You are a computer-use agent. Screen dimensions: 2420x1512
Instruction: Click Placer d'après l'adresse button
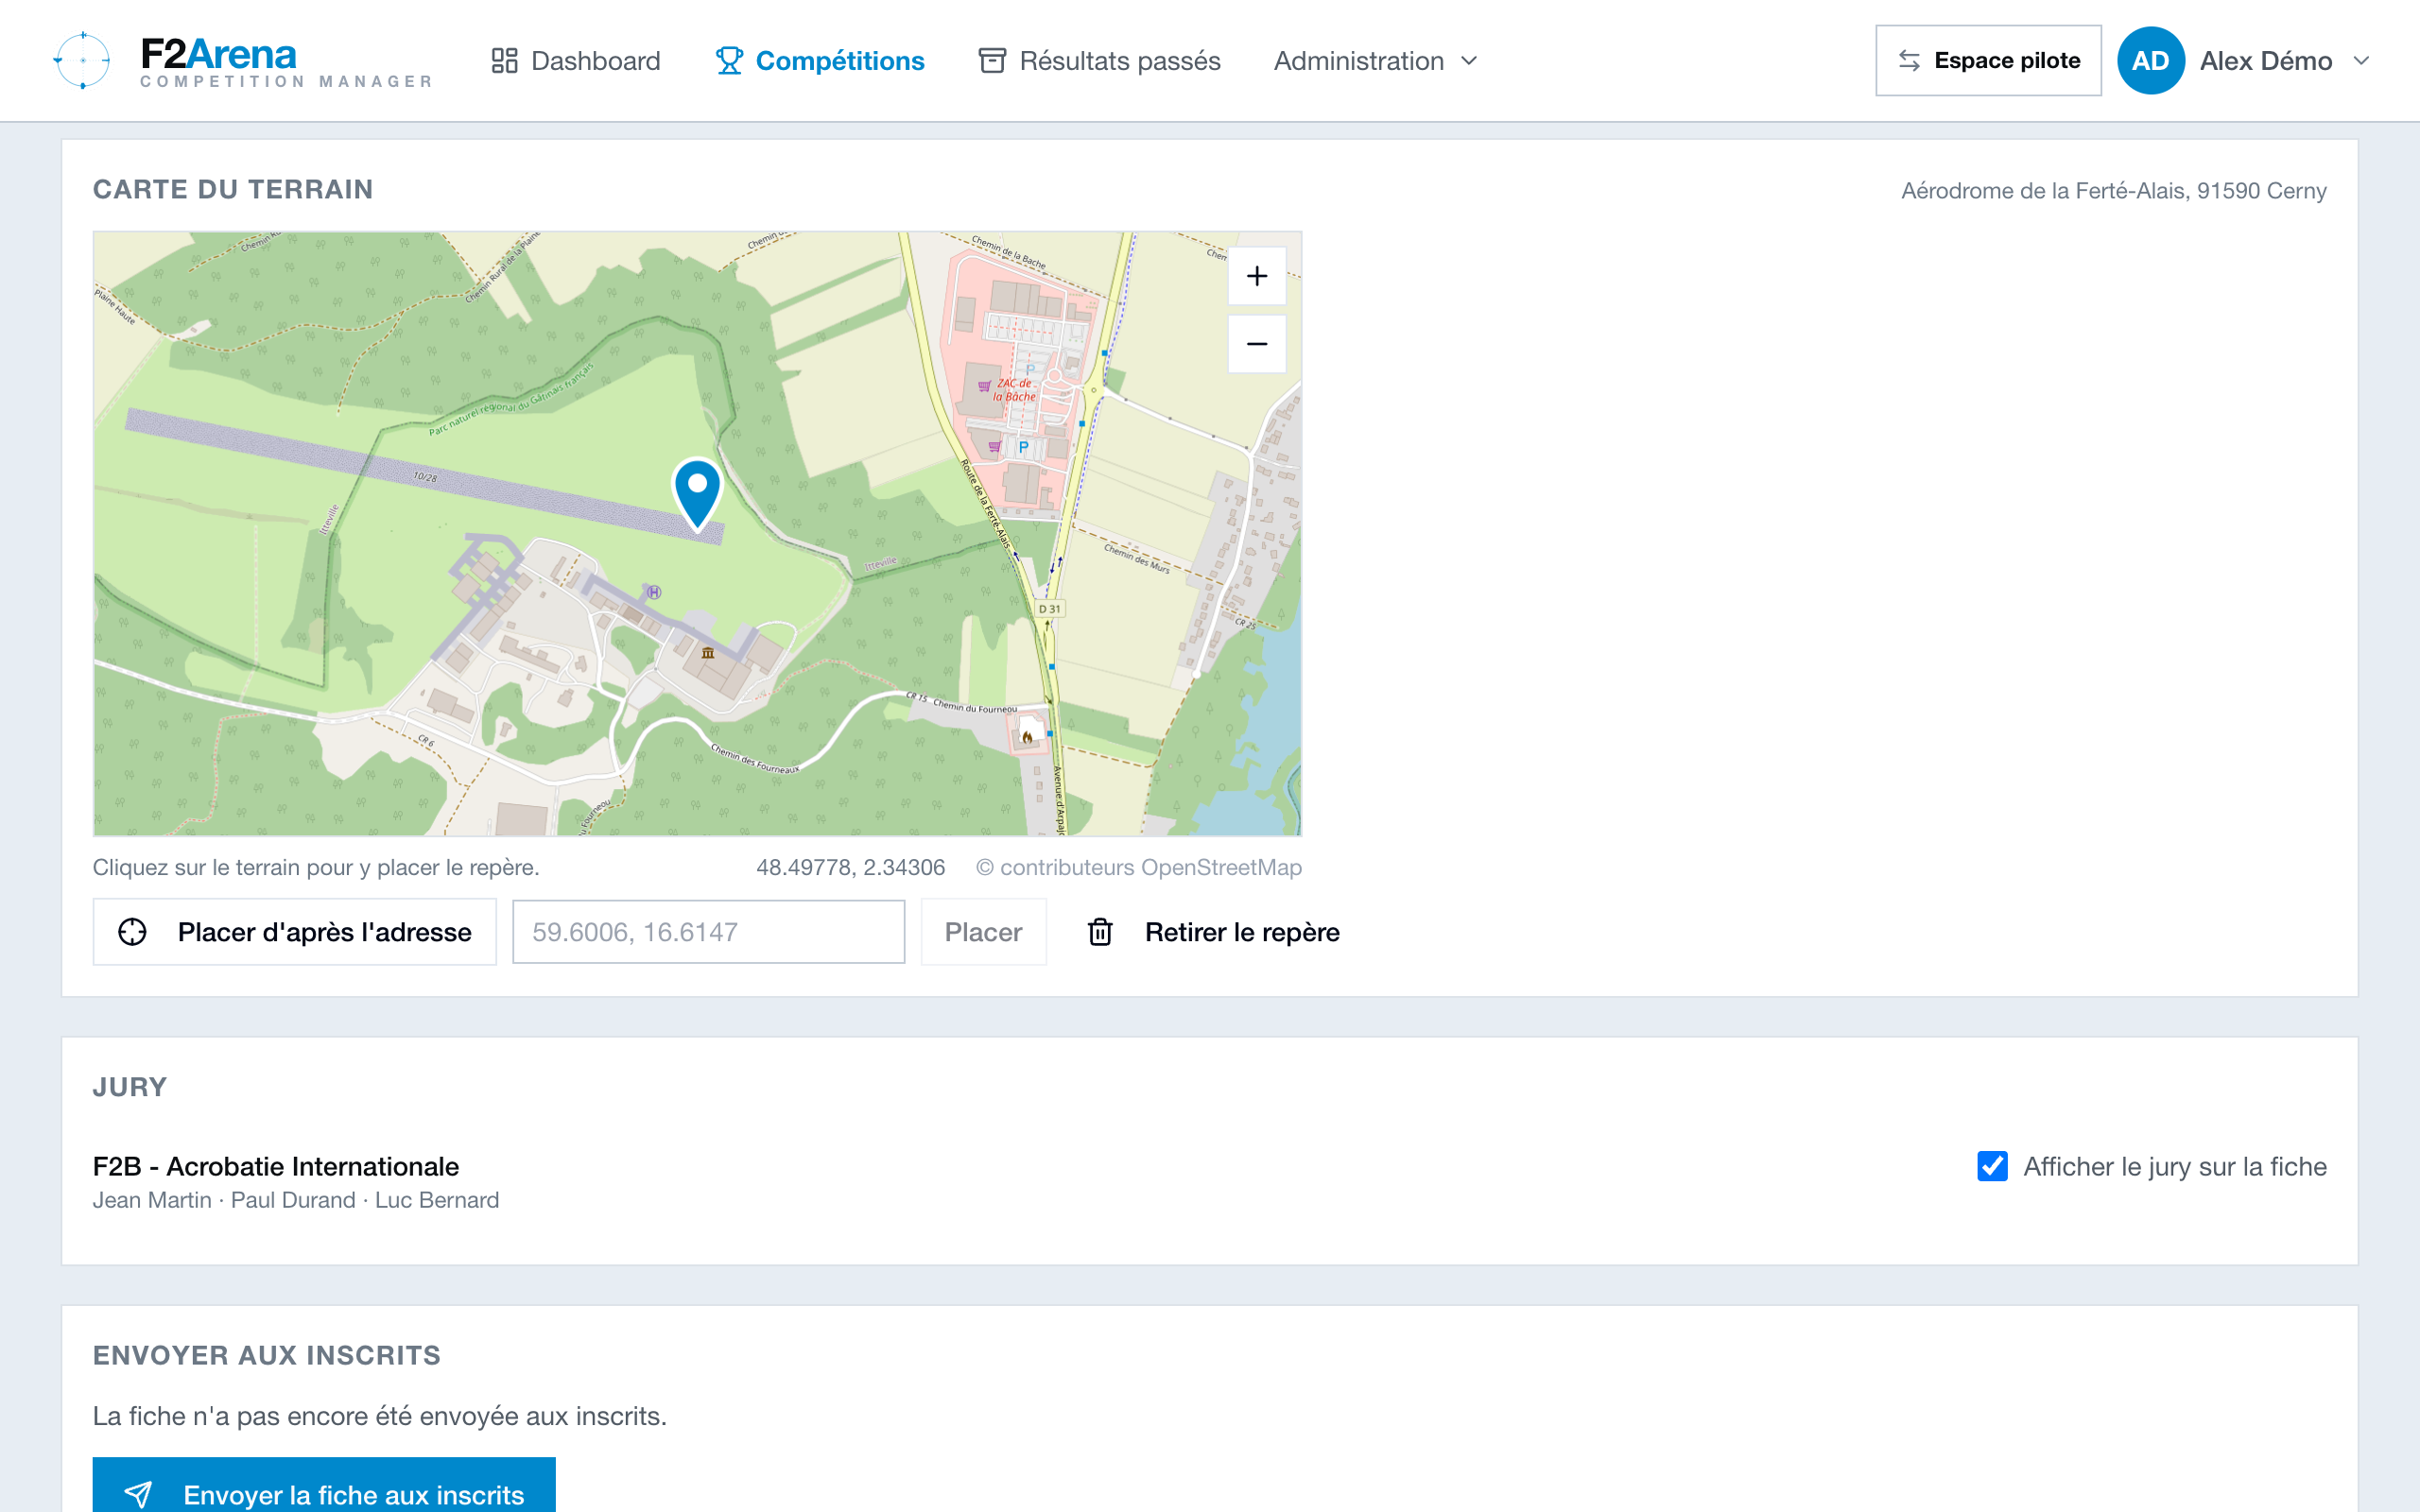tap(295, 932)
